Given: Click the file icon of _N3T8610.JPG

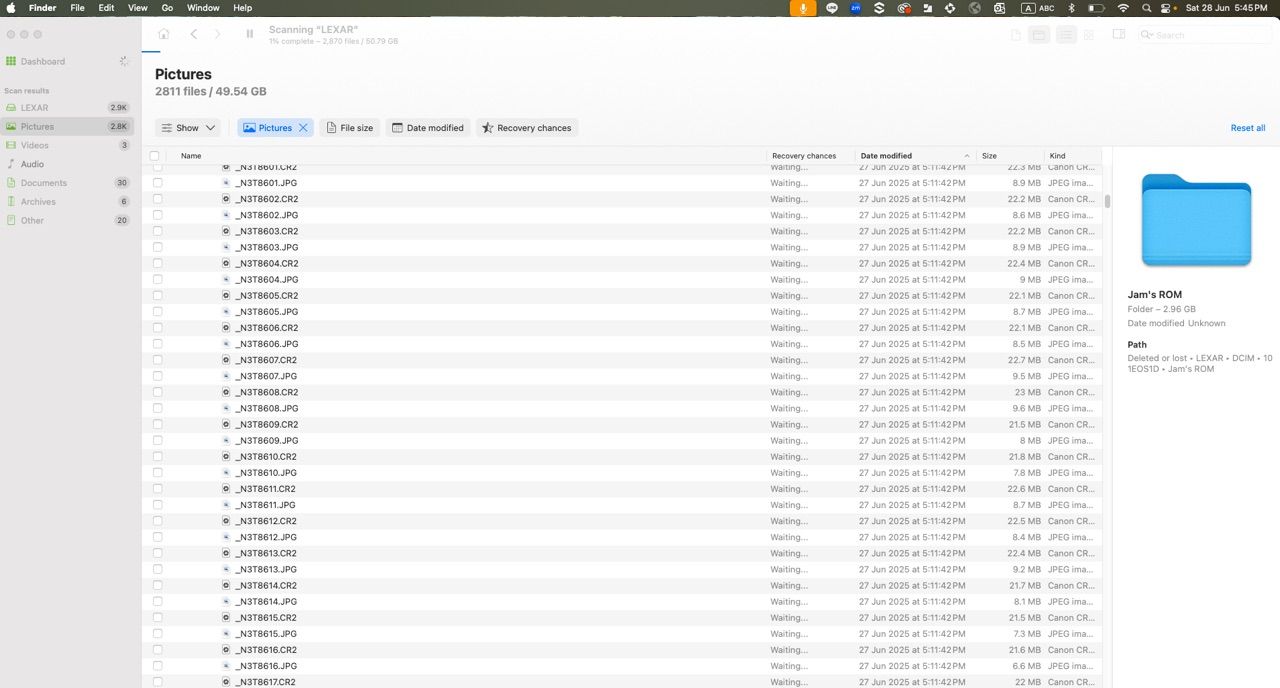Looking at the screenshot, I should (x=226, y=473).
